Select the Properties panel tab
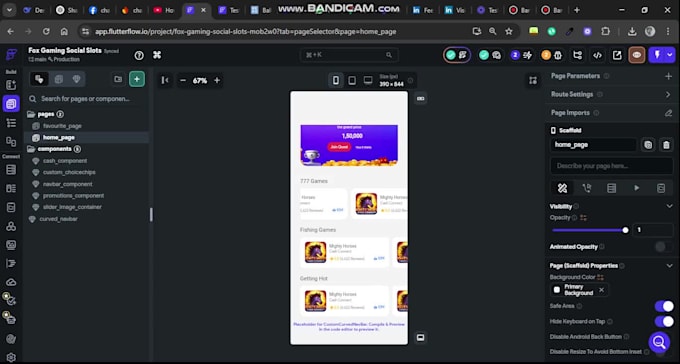The height and width of the screenshot is (364, 680). coord(562,188)
